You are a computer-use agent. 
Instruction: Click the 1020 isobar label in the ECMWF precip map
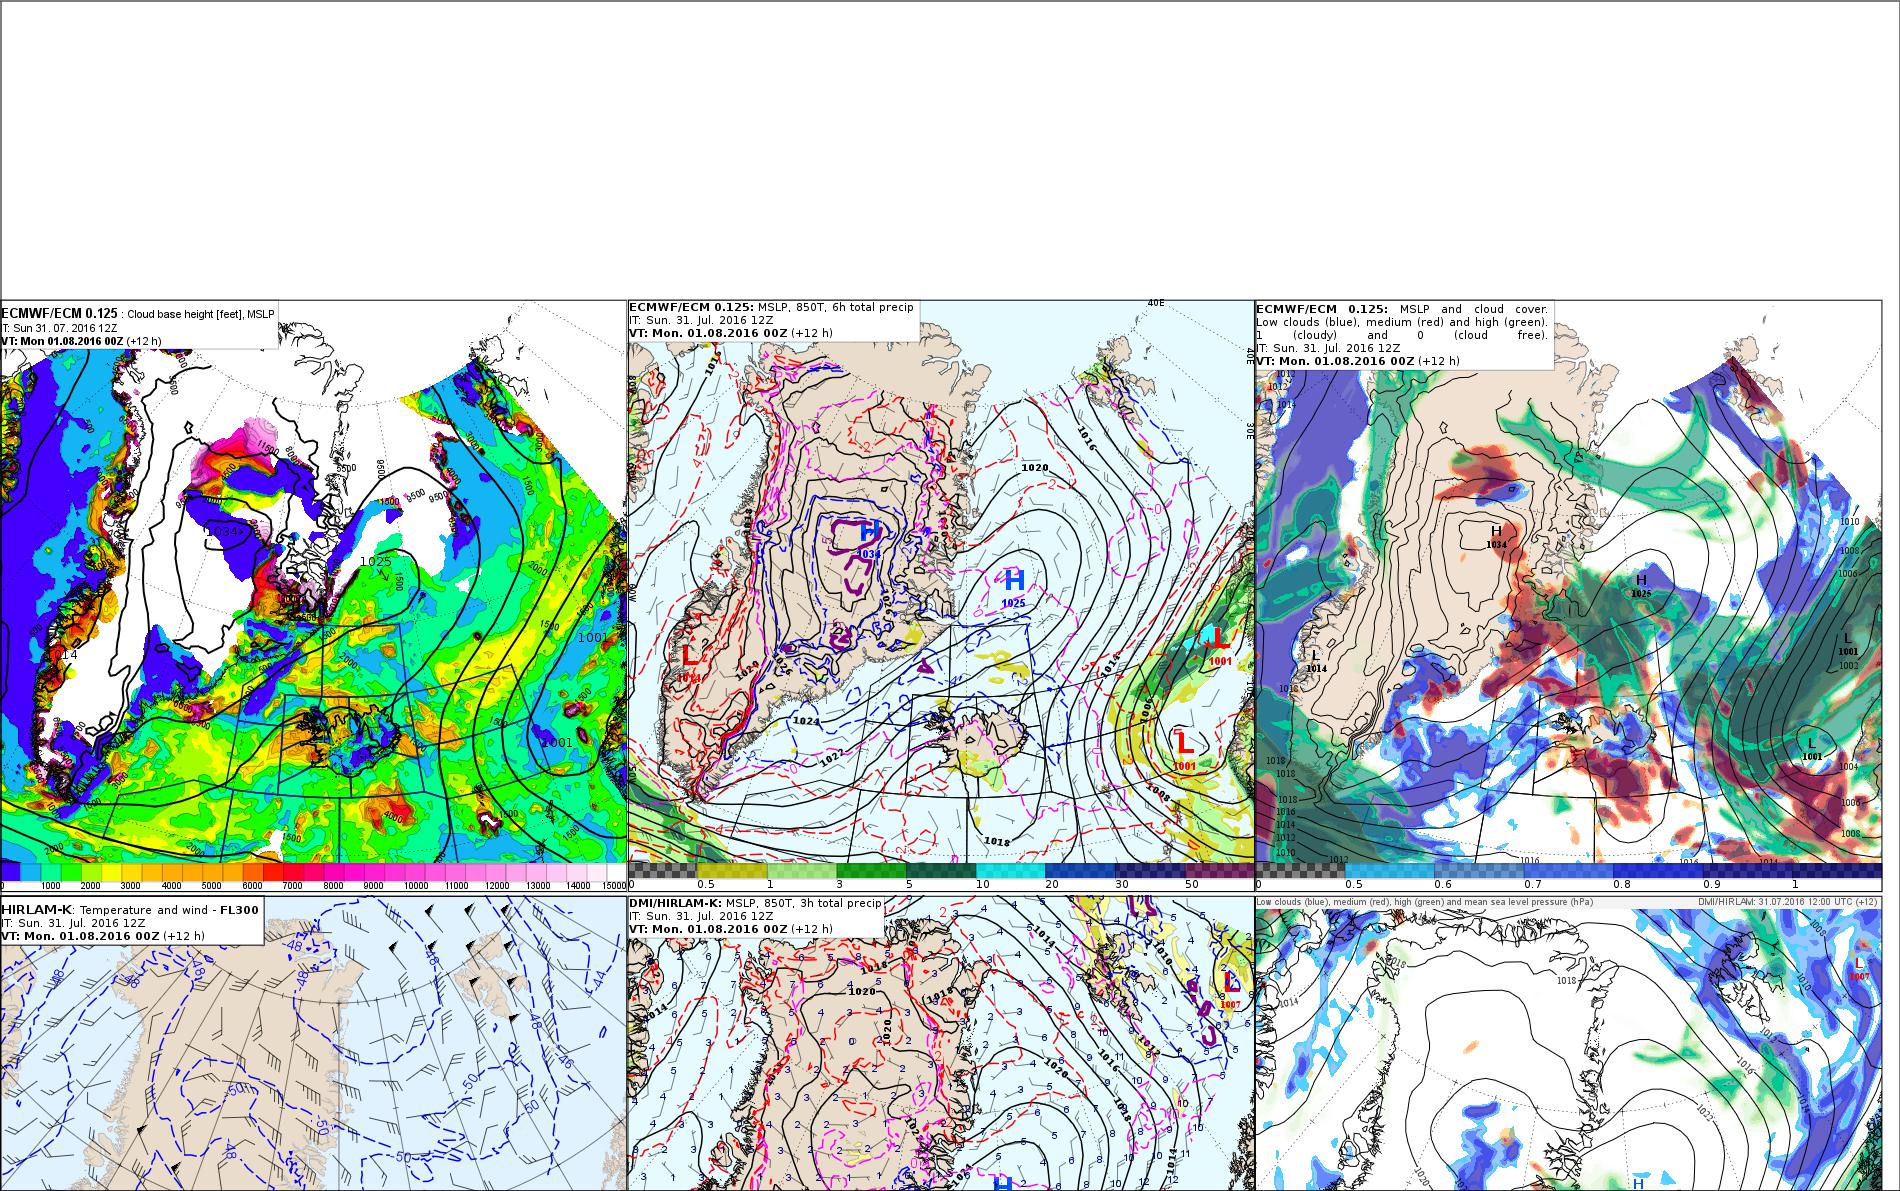(1034, 468)
